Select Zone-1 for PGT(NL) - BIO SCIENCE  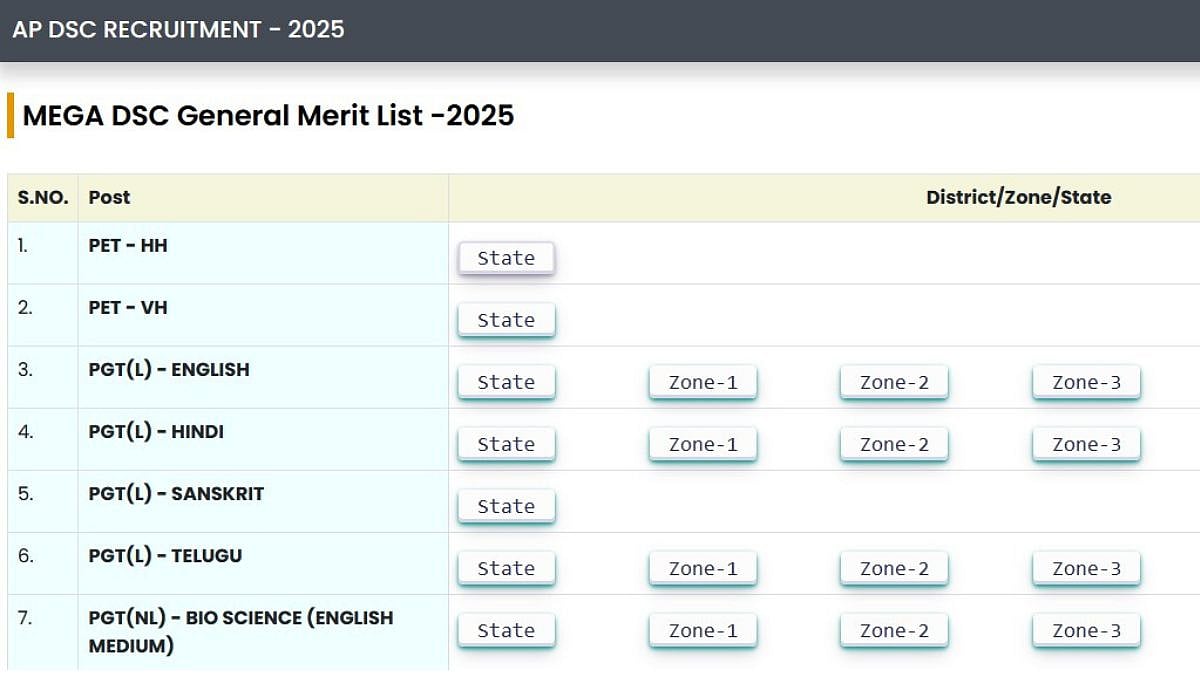tap(702, 630)
